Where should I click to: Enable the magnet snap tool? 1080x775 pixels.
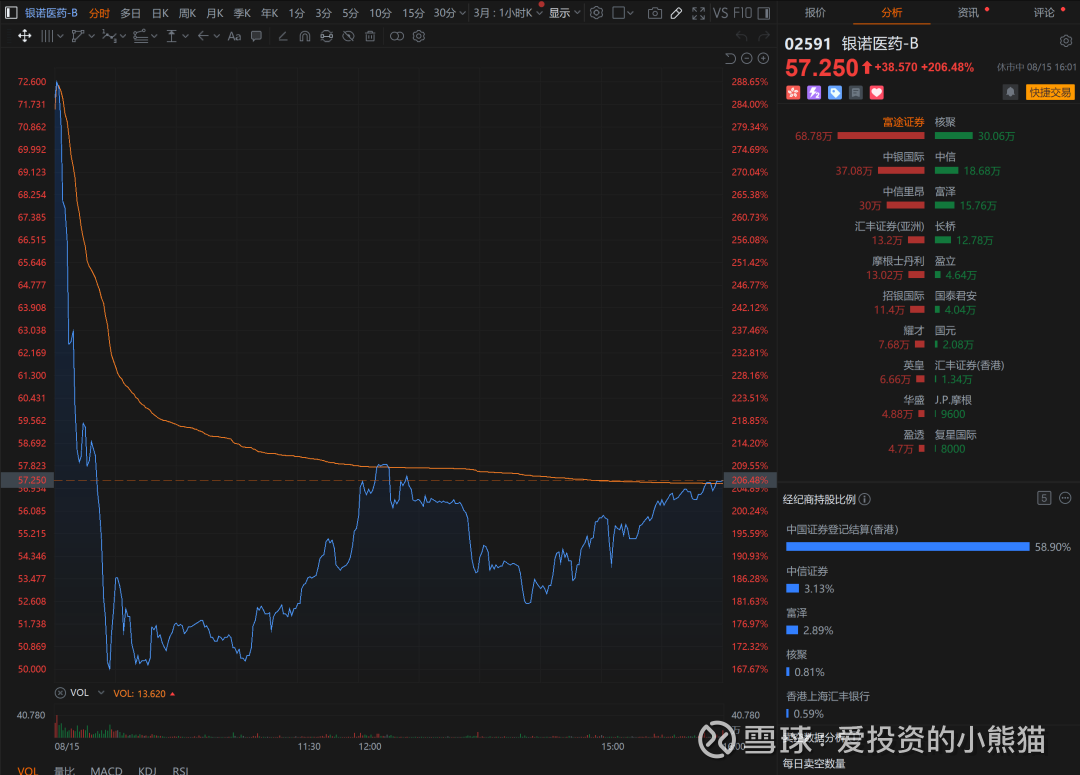304,36
